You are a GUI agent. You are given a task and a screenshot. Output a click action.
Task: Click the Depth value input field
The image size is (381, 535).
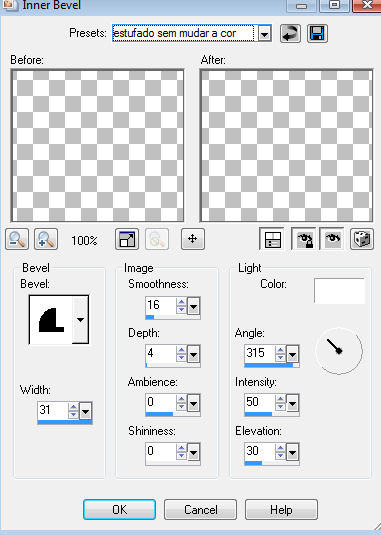tap(161, 354)
